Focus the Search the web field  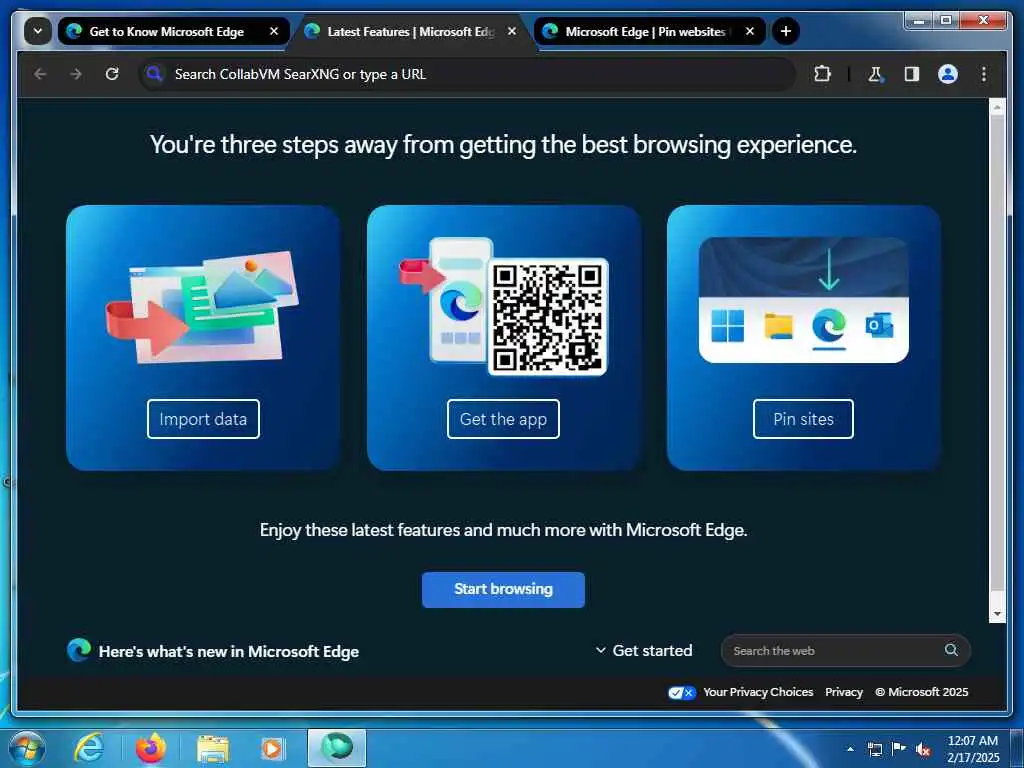point(846,650)
